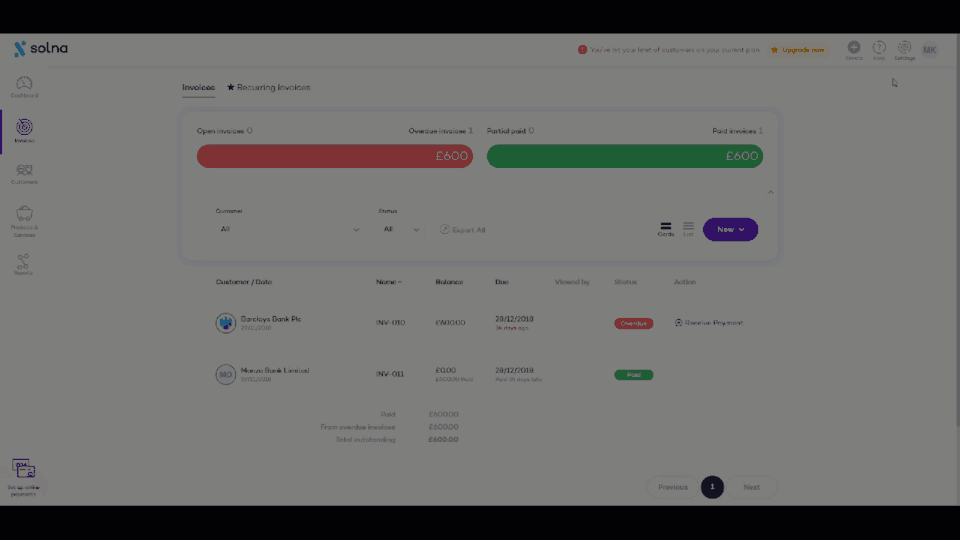Open the Settings gear icon
Screen dimensions: 960x540
pyautogui.click(x=904, y=50)
